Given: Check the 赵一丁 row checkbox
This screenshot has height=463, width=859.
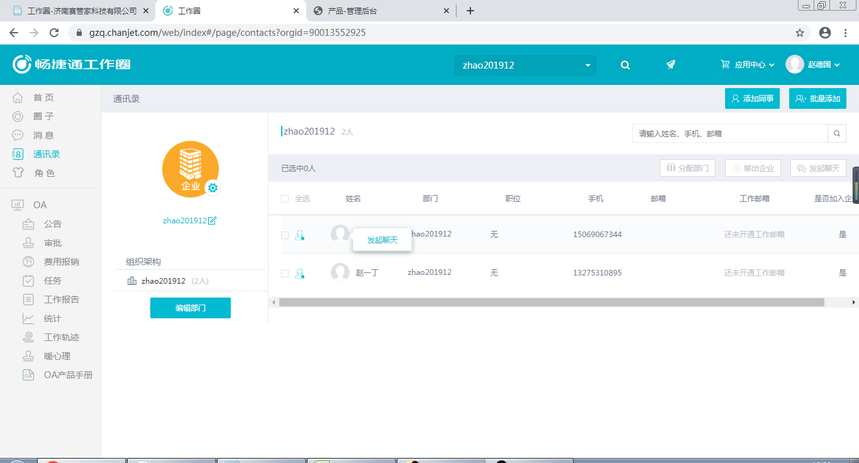Looking at the screenshot, I should (x=285, y=273).
